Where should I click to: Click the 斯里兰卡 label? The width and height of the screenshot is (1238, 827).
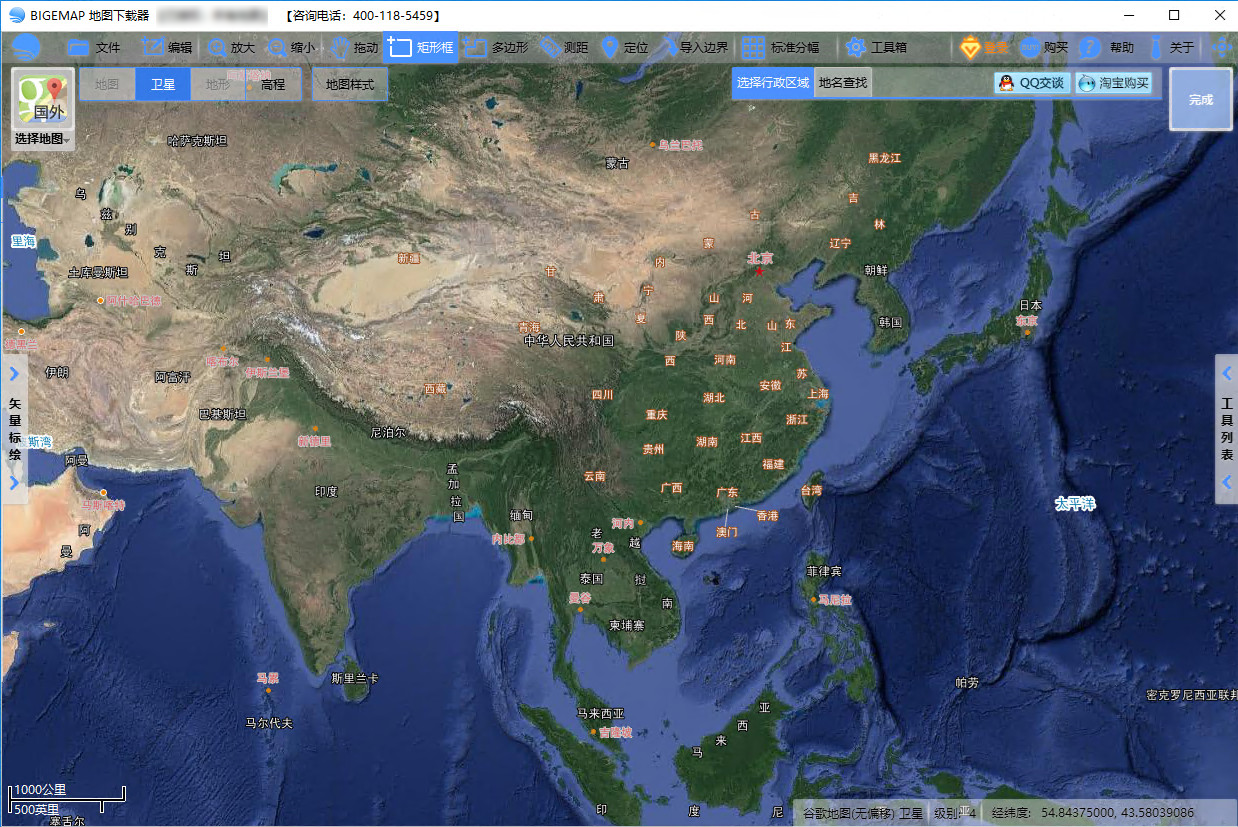click(x=355, y=678)
